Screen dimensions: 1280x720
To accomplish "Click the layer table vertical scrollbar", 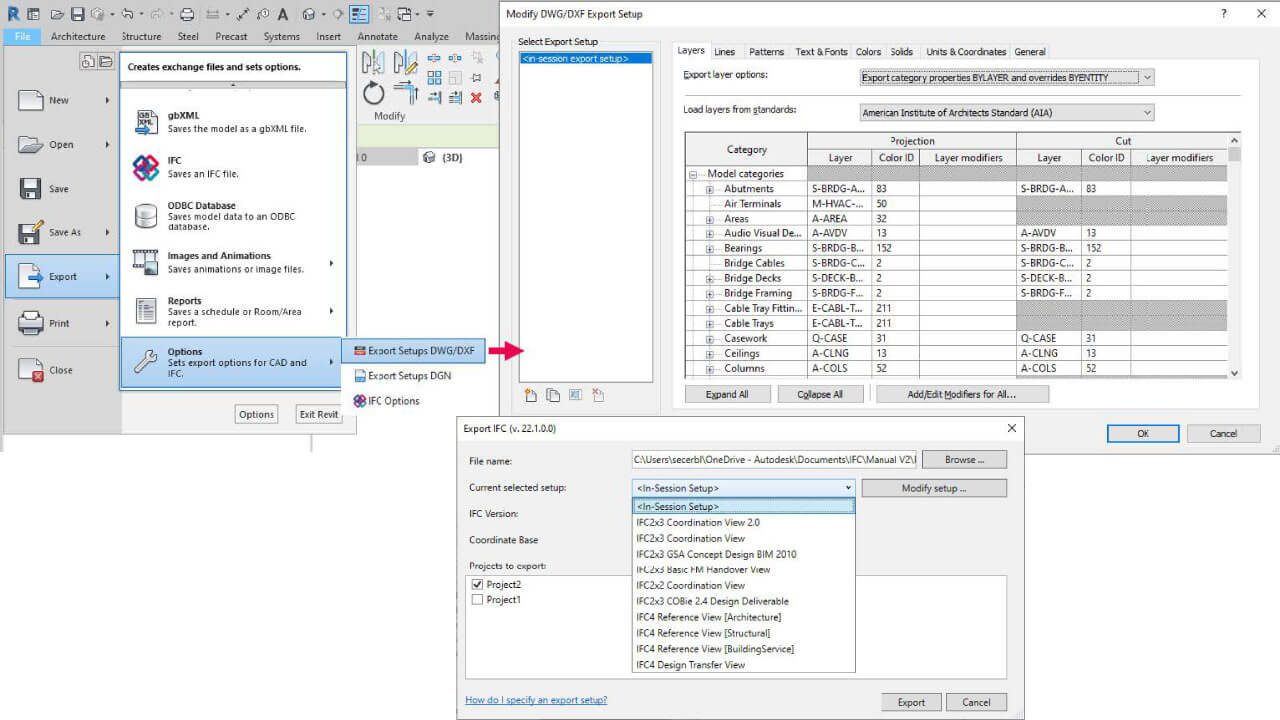I will coord(1234,256).
